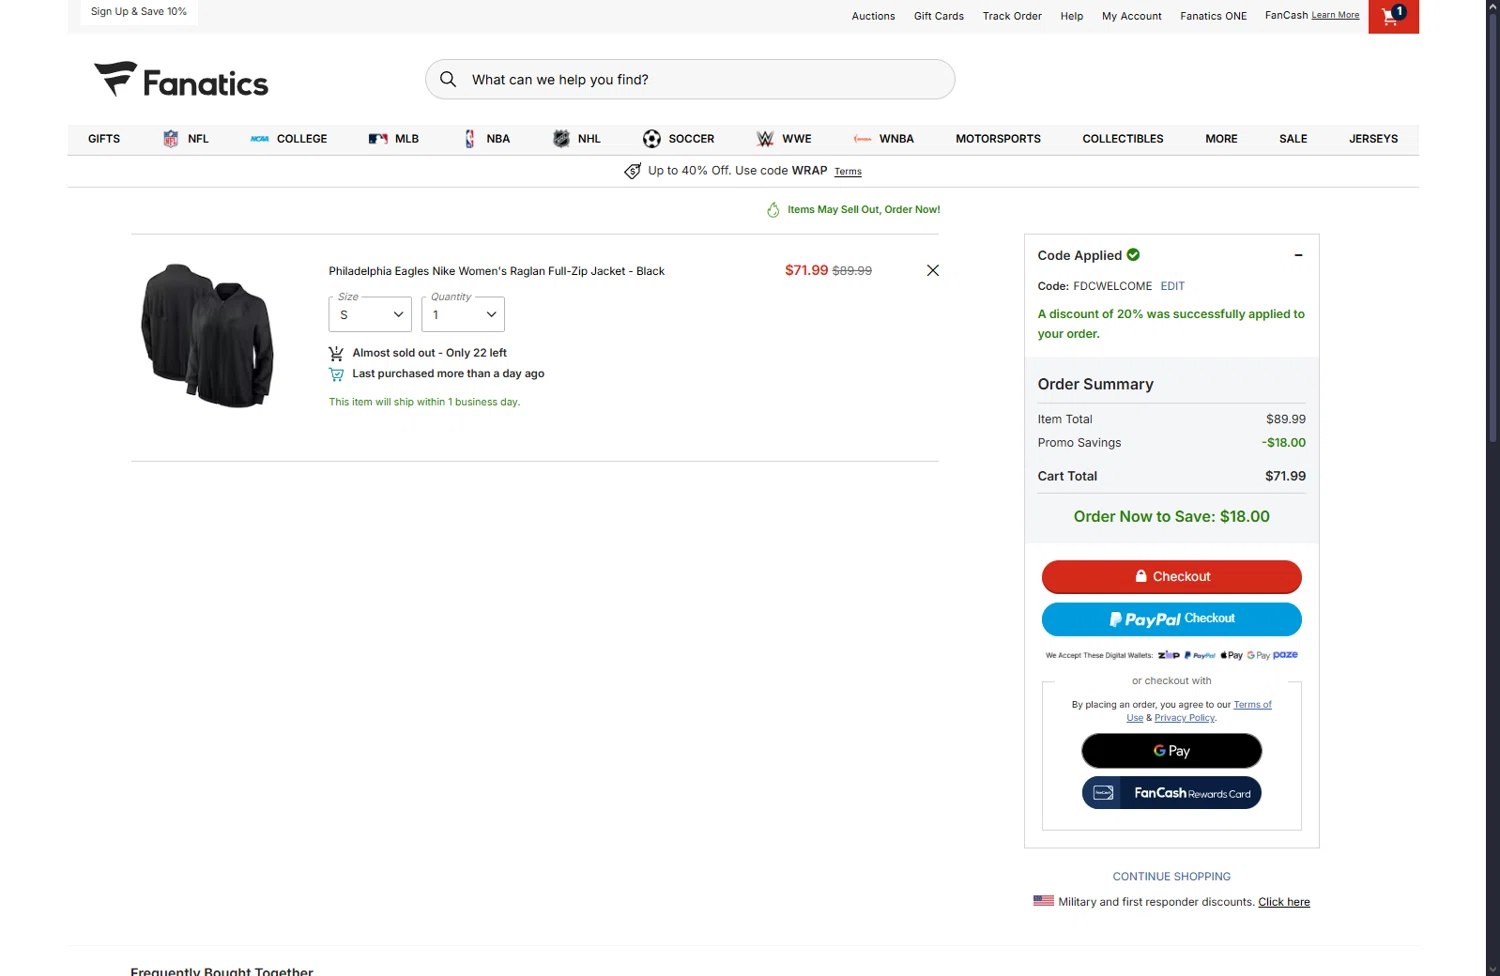This screenshot has height=976, width=1500.
Task: Open the NBA logo menu item
Action: pyautogui.click(x=470, y=139)
